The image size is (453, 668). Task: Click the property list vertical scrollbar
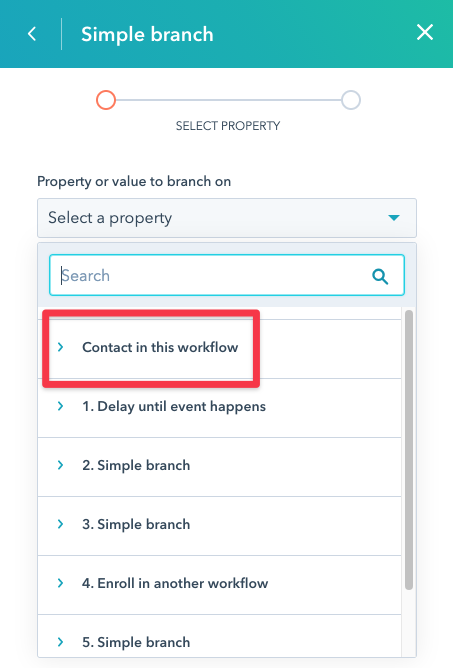click(x=409, y=450)
